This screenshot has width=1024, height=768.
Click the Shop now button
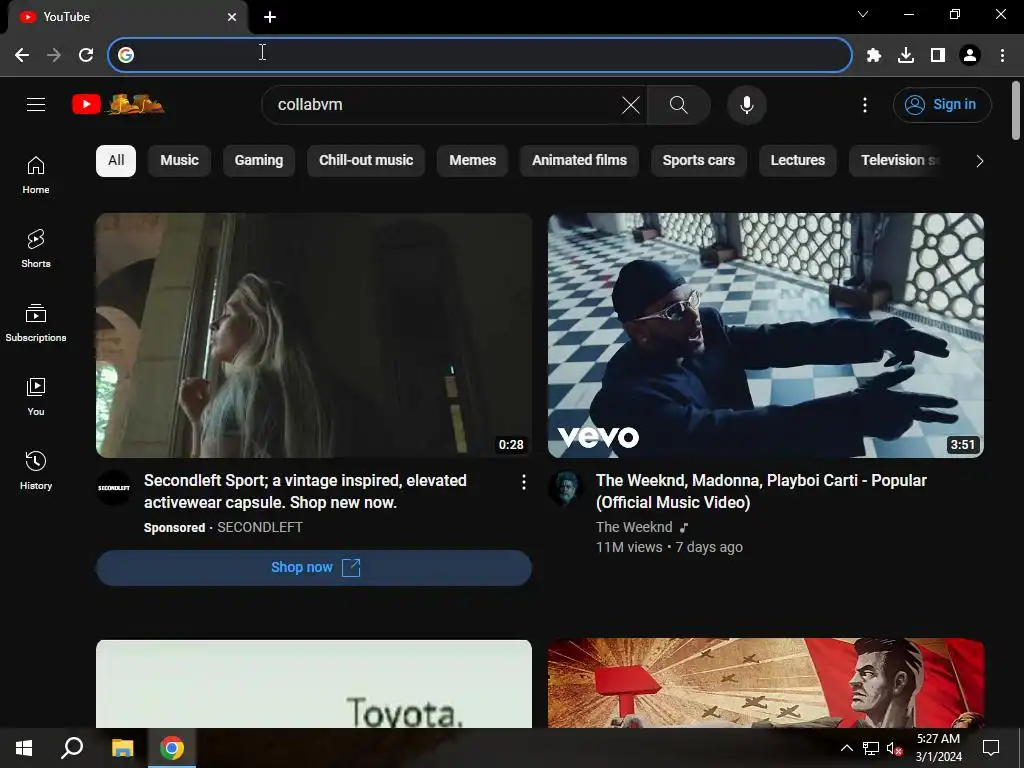coord(314,568)
